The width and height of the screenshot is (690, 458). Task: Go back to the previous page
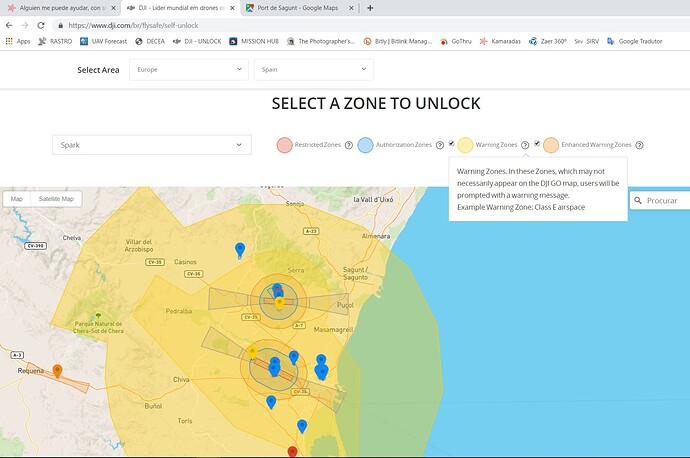(x=9, y=26)
